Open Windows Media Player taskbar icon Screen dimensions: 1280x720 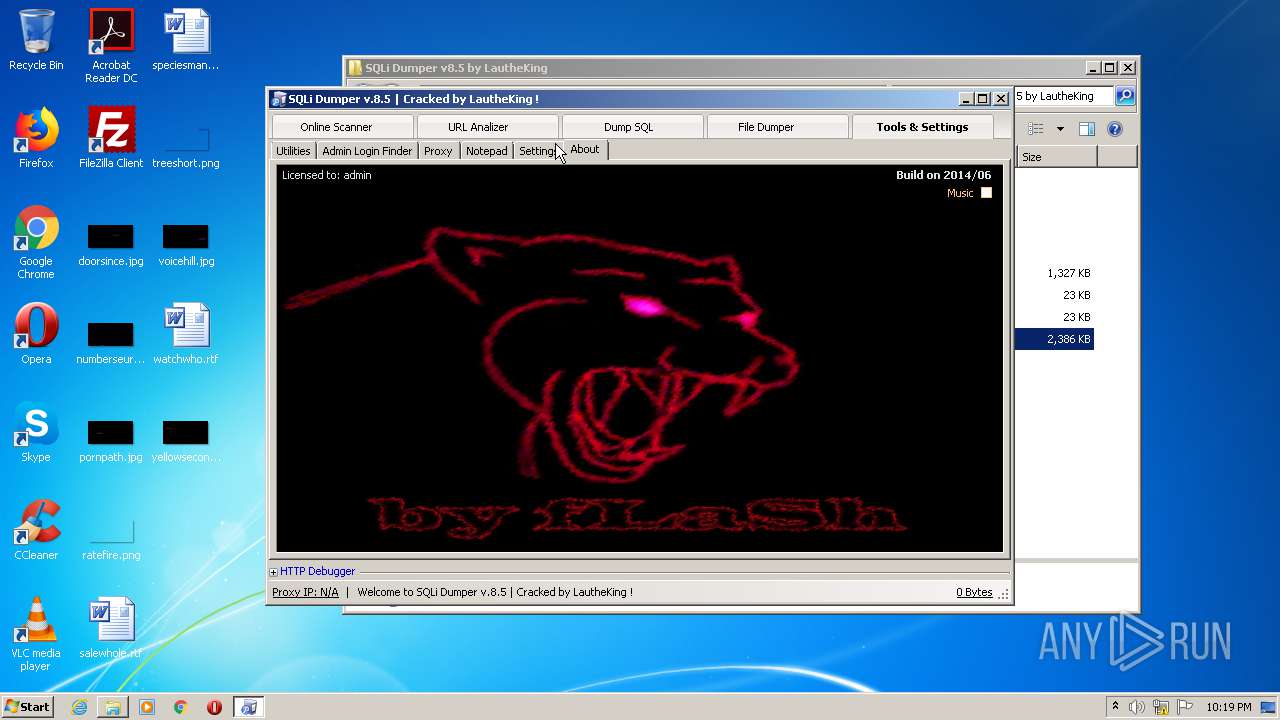(x=147, y=707)
